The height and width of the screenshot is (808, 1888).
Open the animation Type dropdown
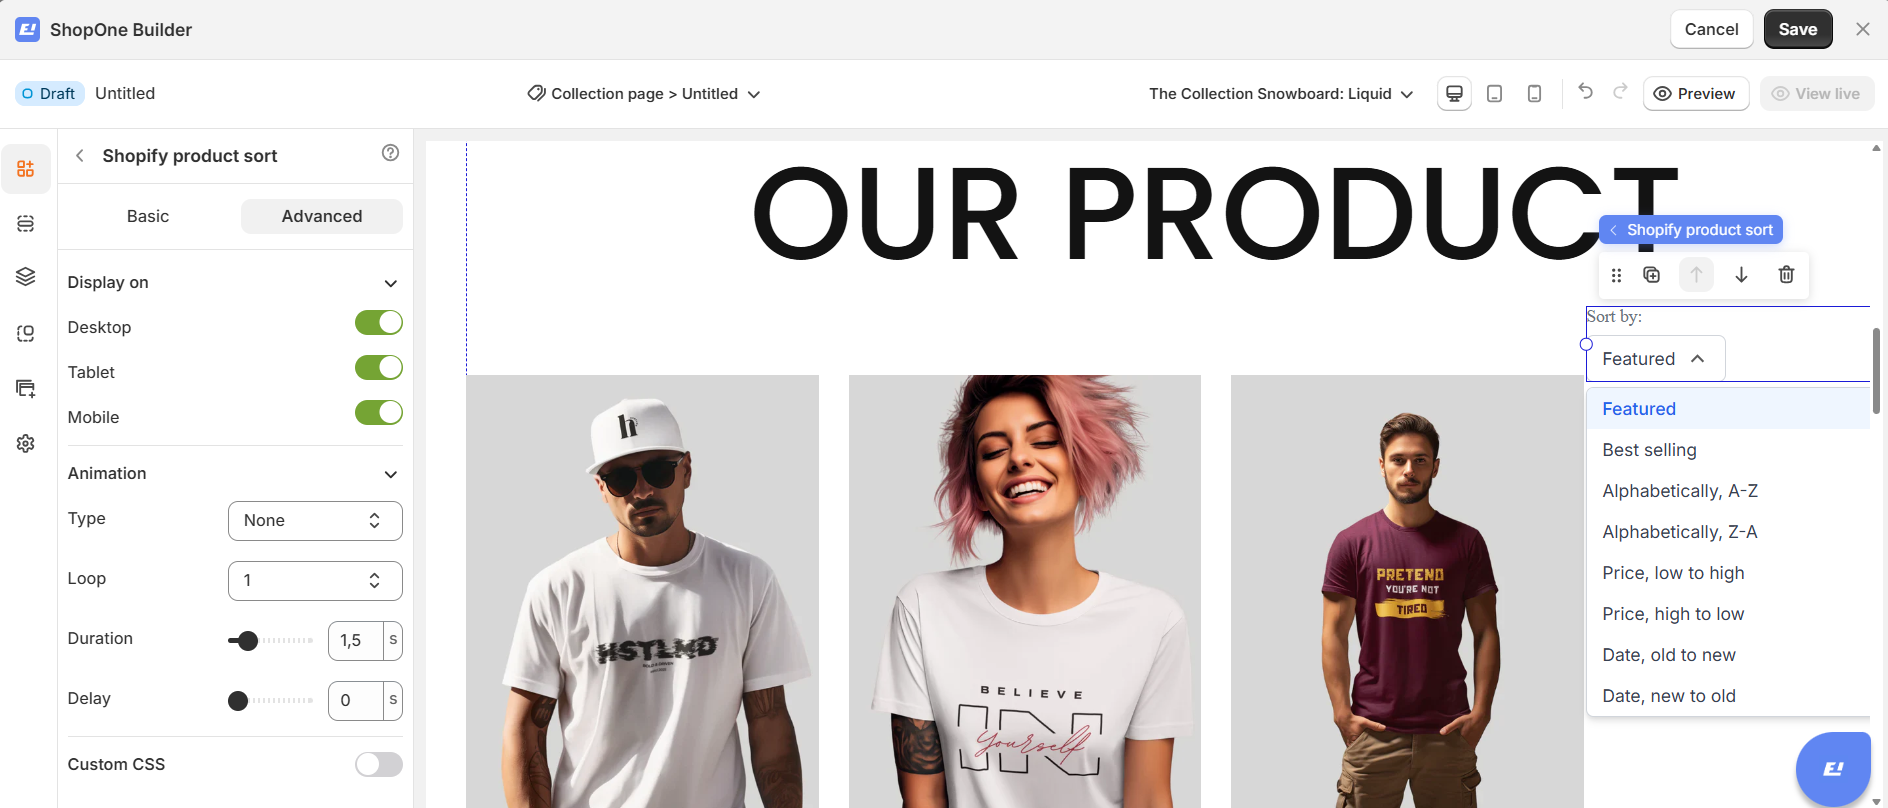click(x=315, y=521)
